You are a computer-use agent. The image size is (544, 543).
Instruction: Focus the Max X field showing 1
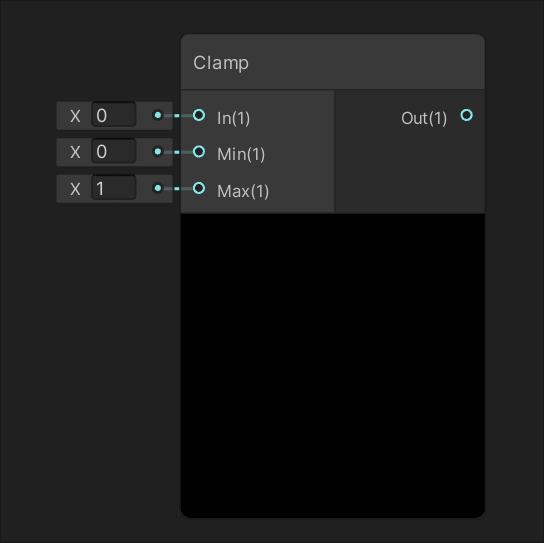coord(113,188)
